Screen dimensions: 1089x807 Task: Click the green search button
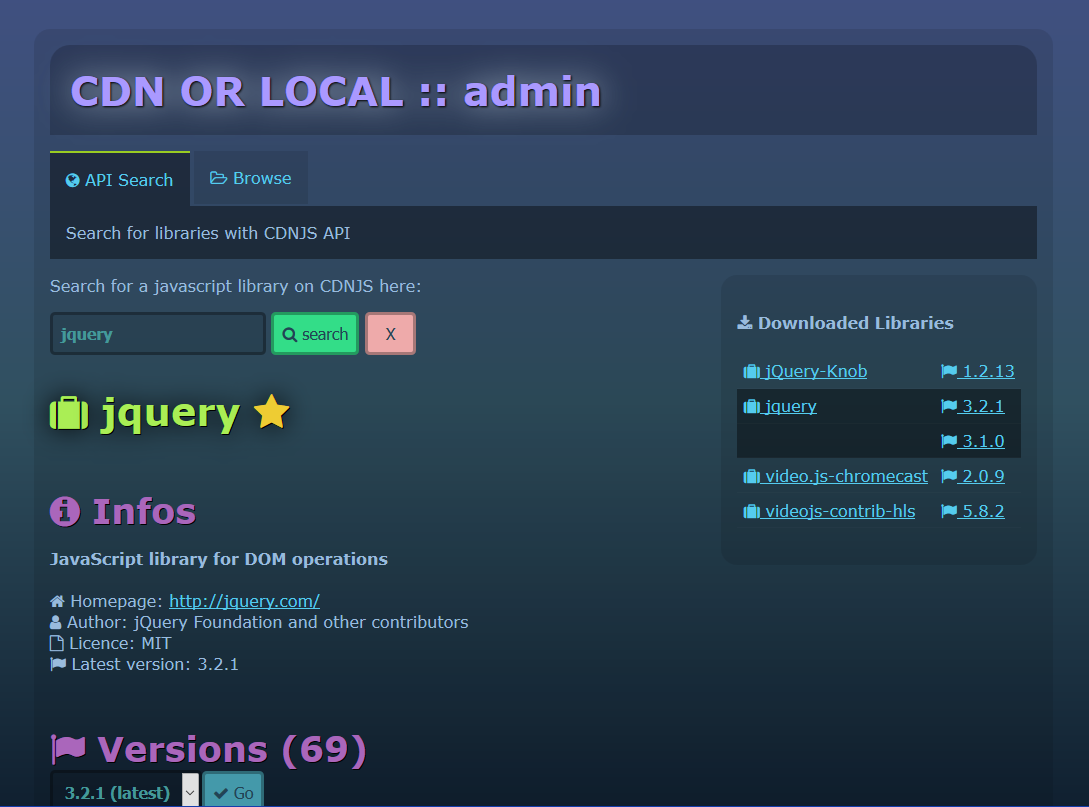coord(315,334)
